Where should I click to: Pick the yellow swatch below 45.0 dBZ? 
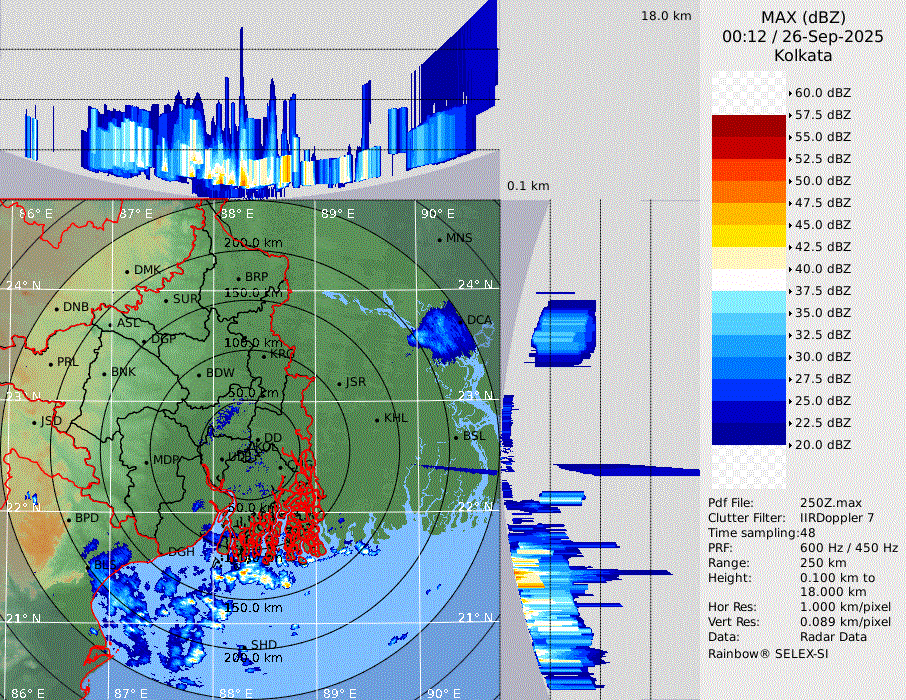pos(749,236)
